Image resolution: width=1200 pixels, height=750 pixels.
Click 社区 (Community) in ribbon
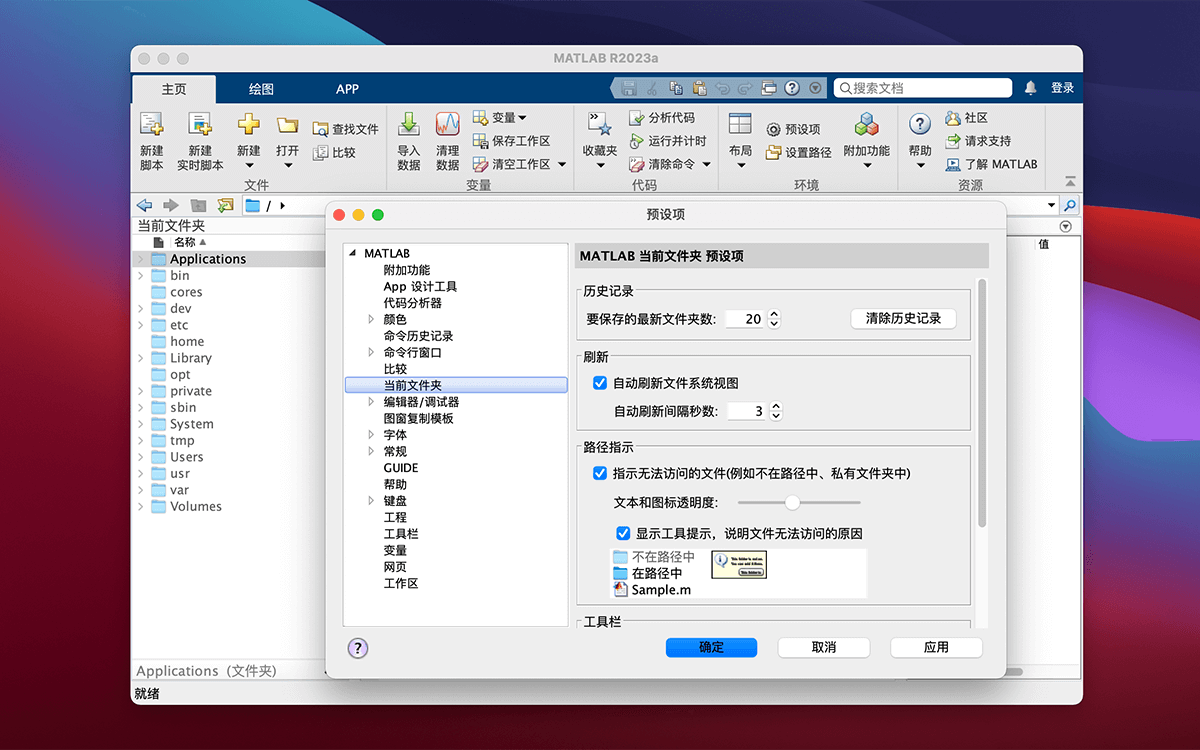click(x=966, y=118)
